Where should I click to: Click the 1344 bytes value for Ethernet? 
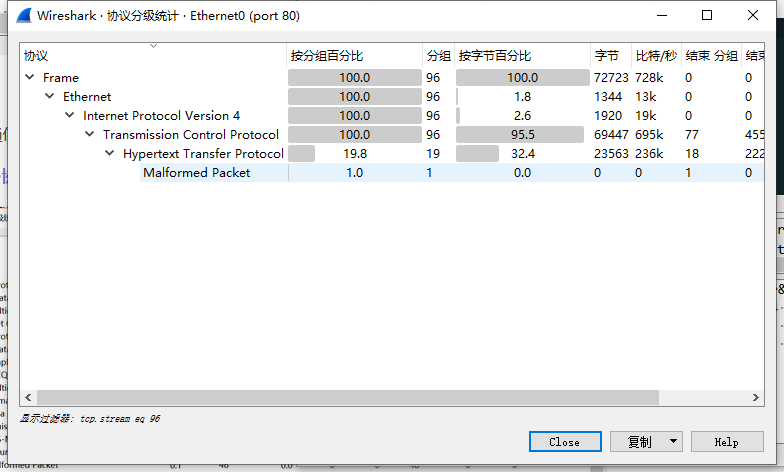608,96
